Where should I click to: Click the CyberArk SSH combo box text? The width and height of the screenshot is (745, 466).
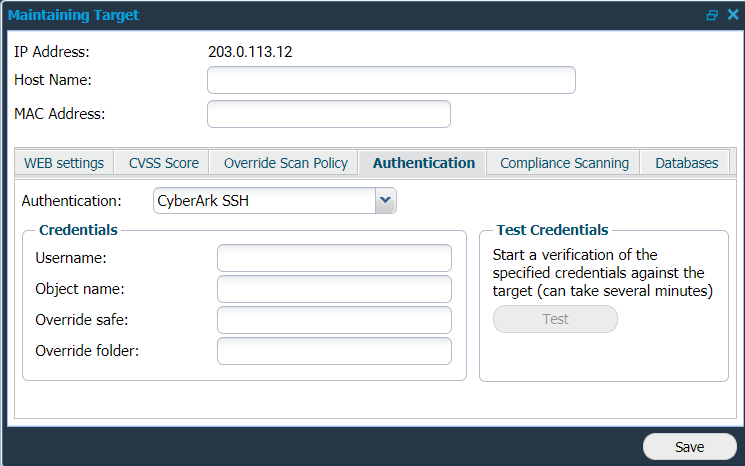coord(262,201)
